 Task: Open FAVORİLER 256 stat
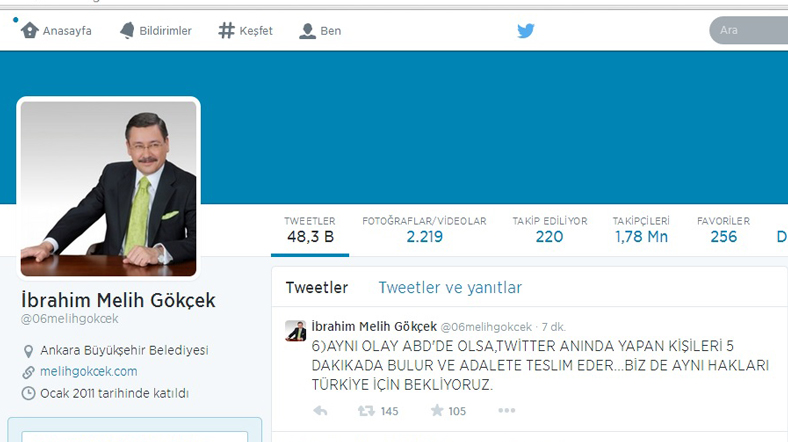click(x=723, y=230)
